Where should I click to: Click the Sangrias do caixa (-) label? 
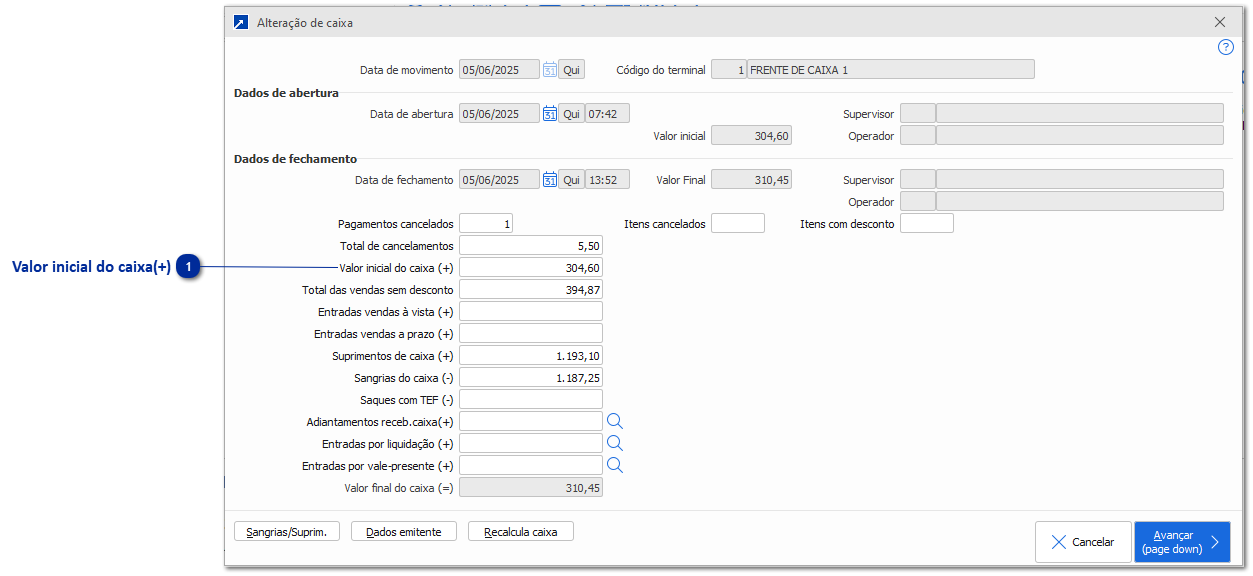click(x=404, y=378)
